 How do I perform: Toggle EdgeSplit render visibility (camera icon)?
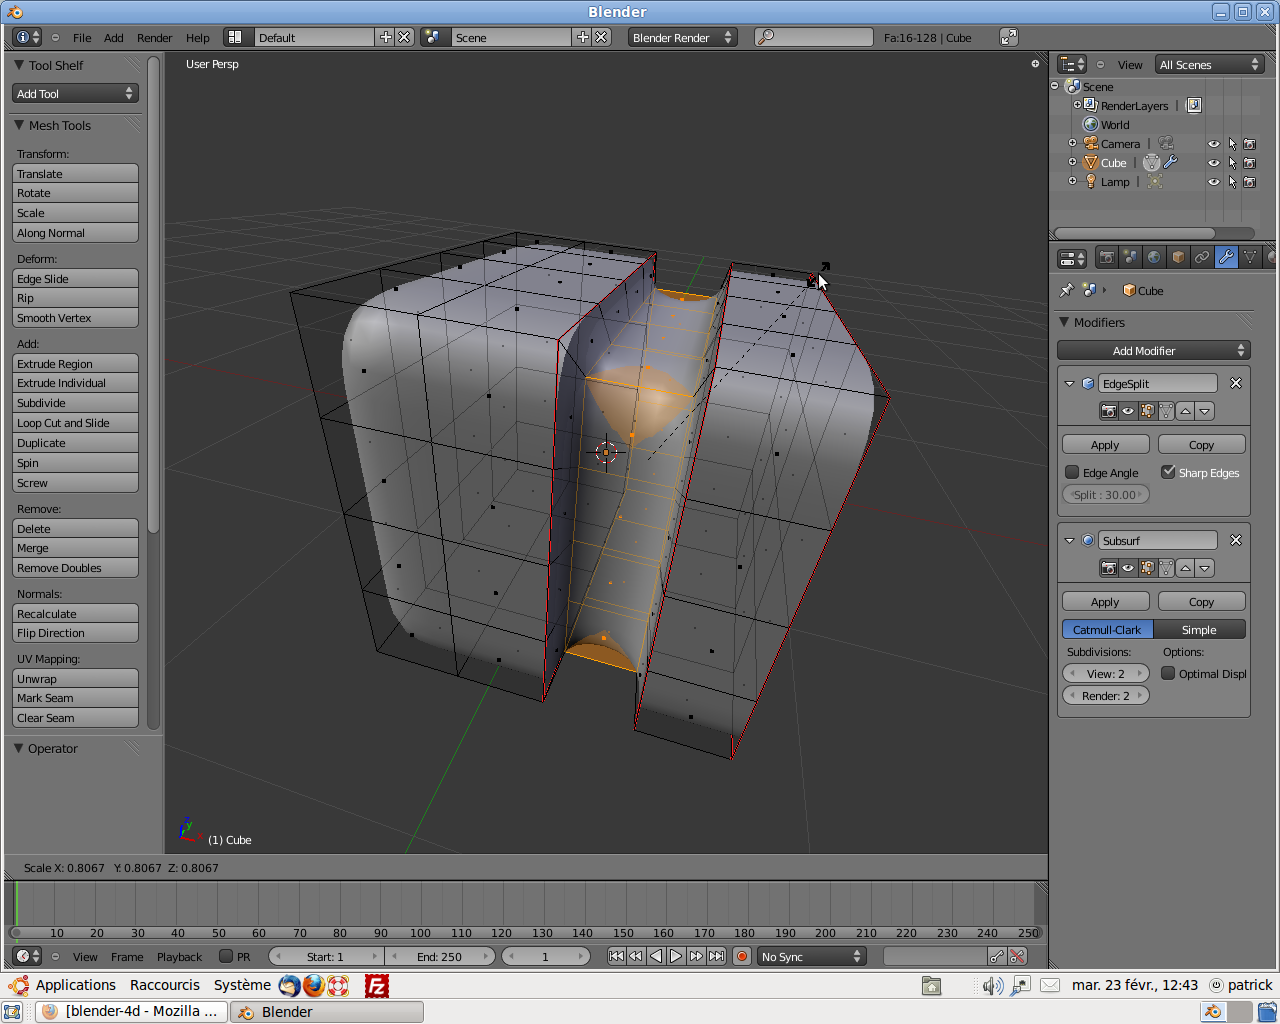[x=1108, y=411]
